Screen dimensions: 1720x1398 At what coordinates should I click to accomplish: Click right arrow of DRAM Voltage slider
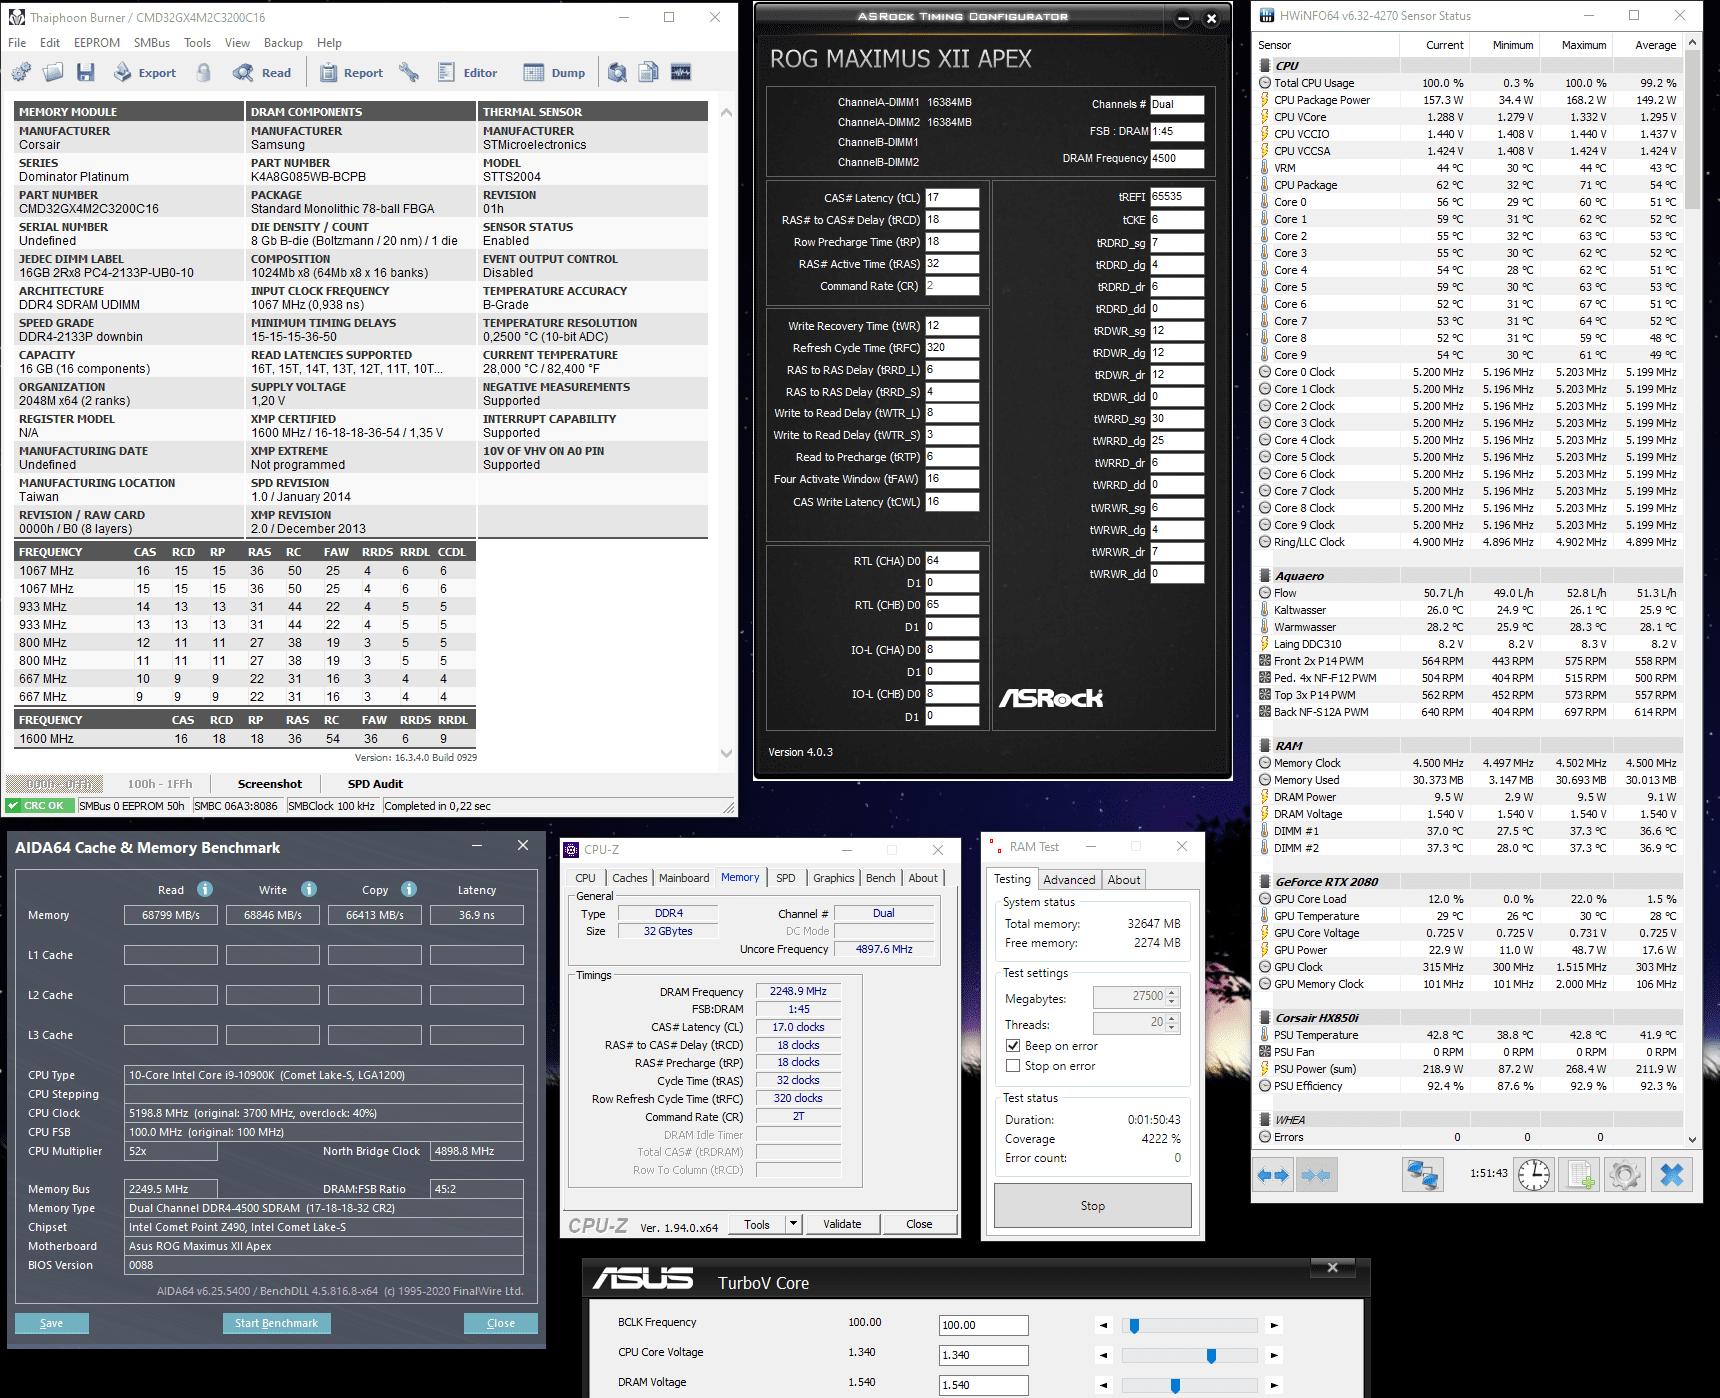(x=1274, y=1386)
